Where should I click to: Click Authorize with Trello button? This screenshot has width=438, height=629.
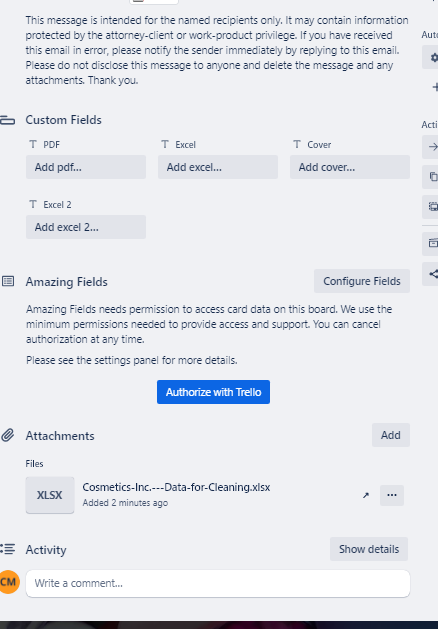point(213,392)
